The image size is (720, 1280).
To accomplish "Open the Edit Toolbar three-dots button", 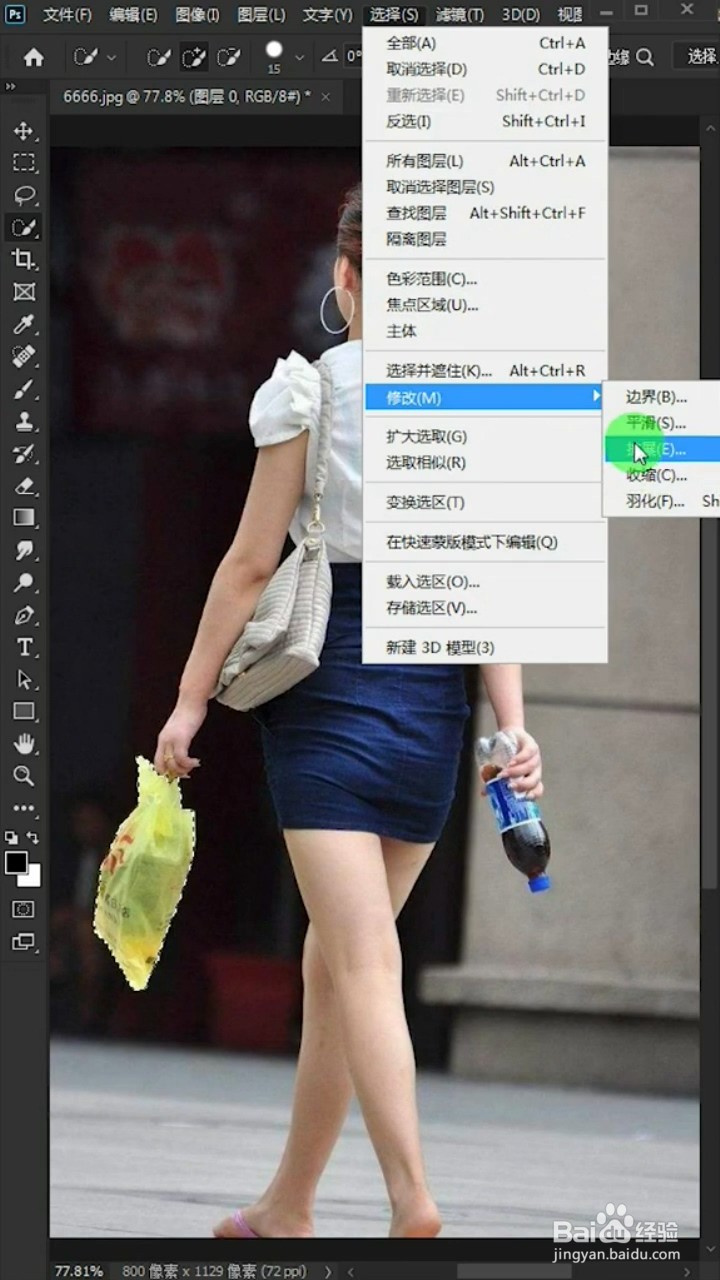I will [24, 808].
